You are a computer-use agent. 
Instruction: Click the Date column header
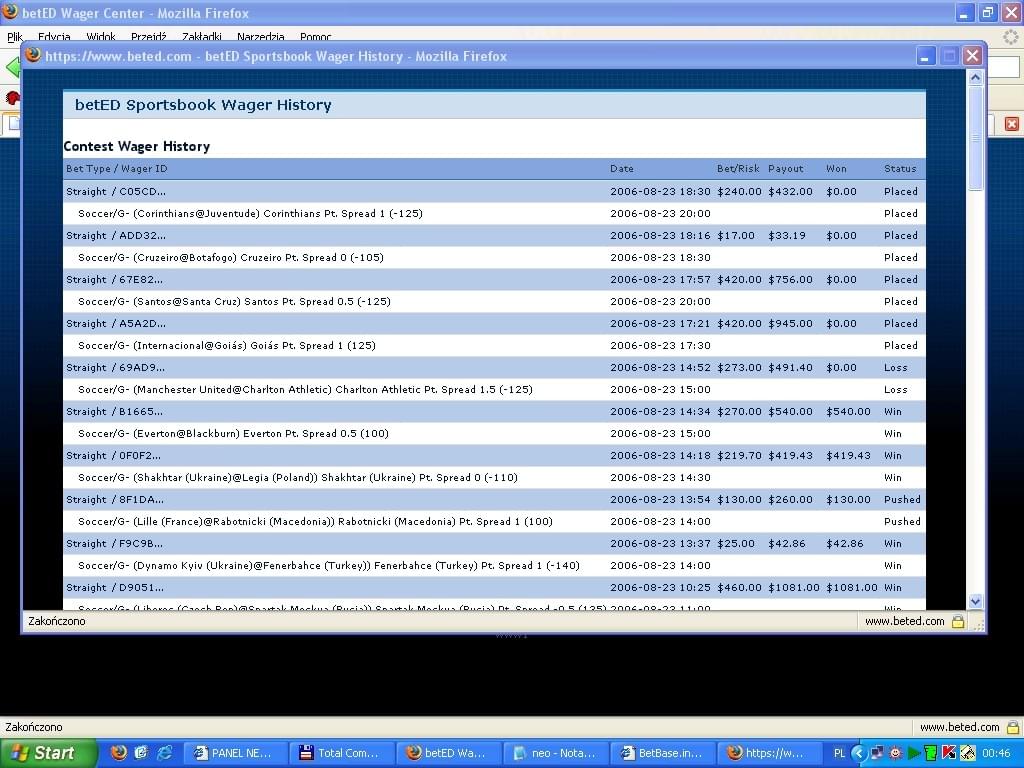pos(622,168)
